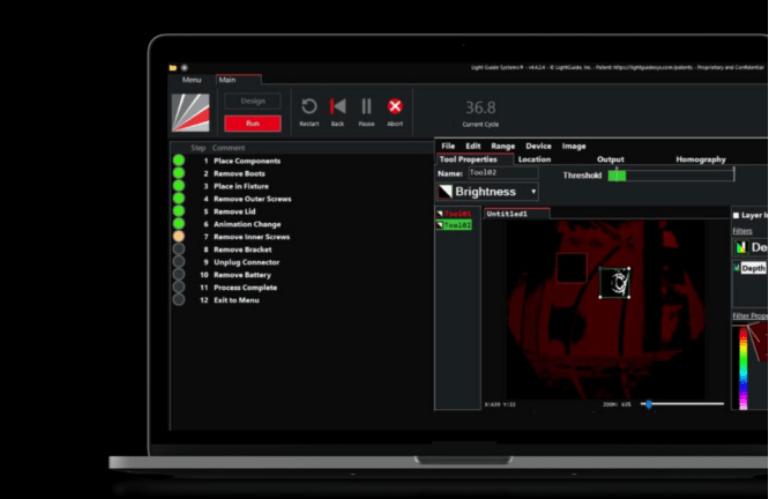
Task: Click the folder icon in title bar
Action: click(x=173, y=67)
